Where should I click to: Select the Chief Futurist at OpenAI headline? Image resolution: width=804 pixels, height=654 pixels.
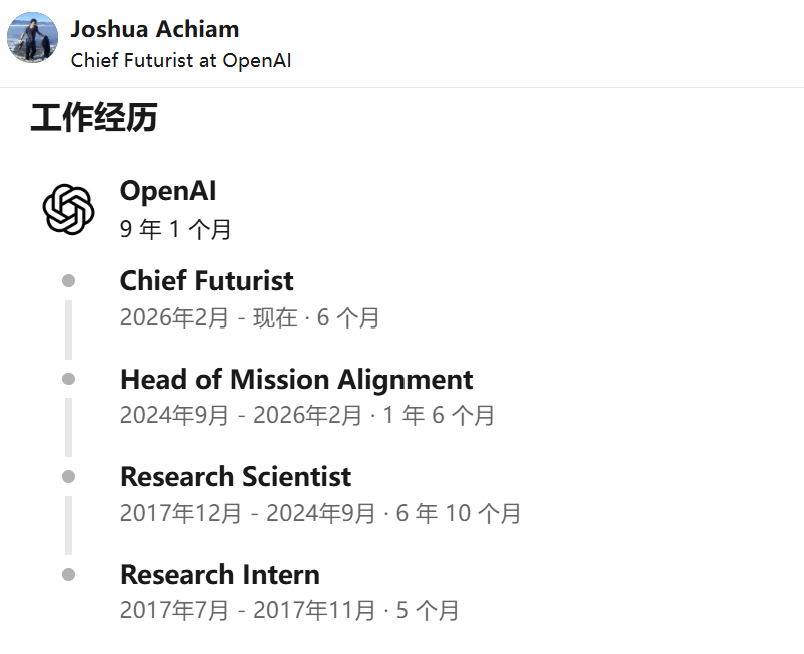click(181, 61)
